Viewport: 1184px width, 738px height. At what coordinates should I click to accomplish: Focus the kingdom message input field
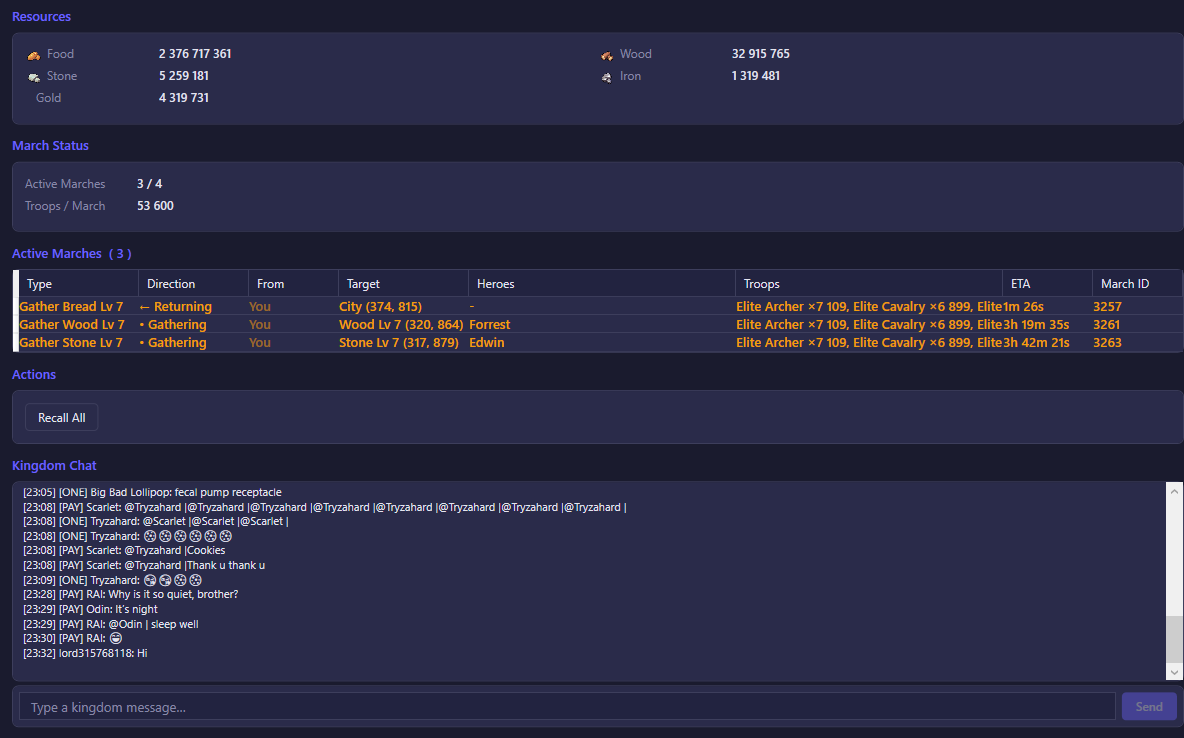point(567,707)
